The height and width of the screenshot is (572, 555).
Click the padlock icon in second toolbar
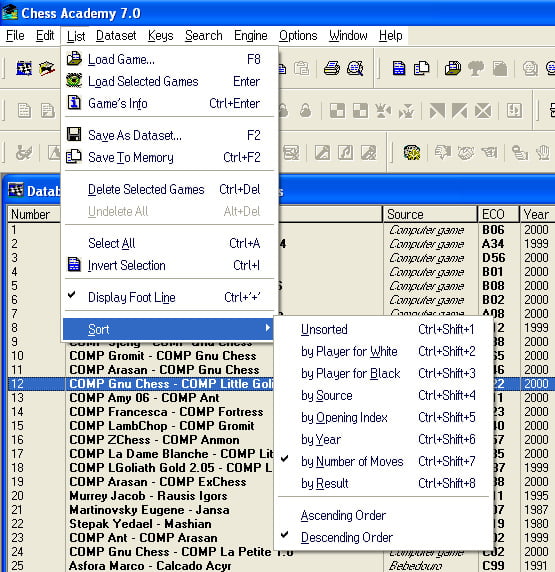(x=305, y=111)
